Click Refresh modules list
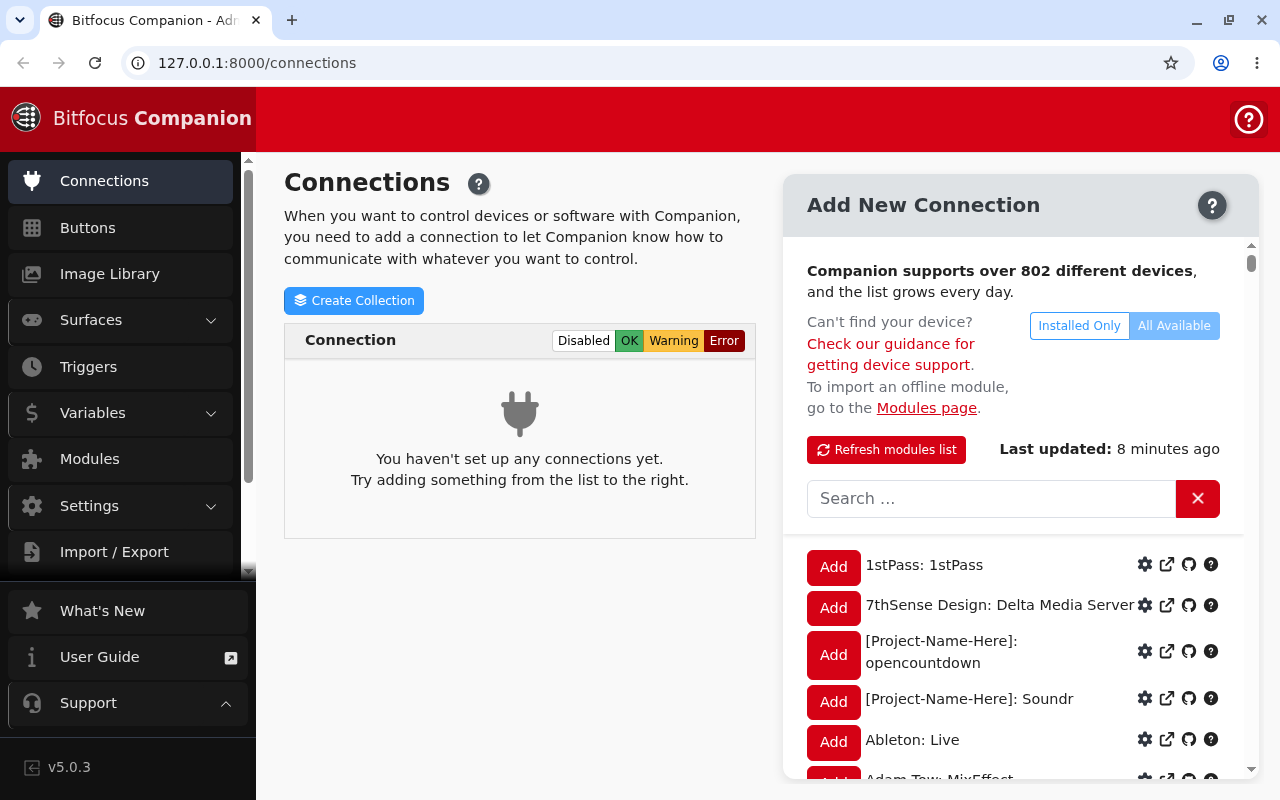This screenshot has width=1280, height=800. (886, 450)
